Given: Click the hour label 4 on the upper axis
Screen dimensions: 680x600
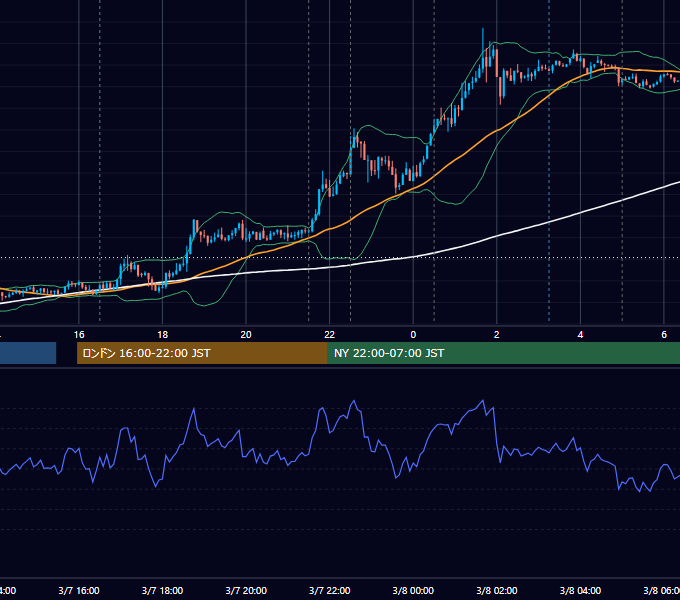Looking at the screenshot, I should click(580, 335).
